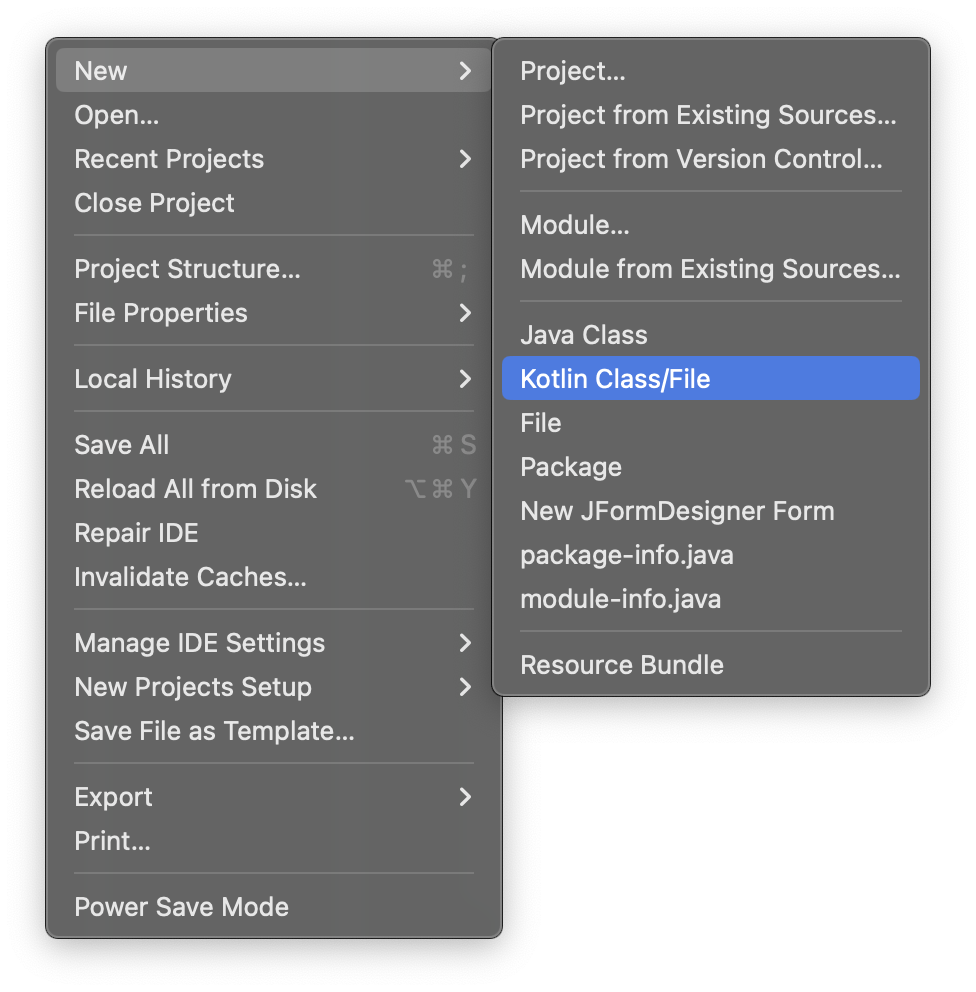Open Project Structure... dialog

click(x=187, y=269)
